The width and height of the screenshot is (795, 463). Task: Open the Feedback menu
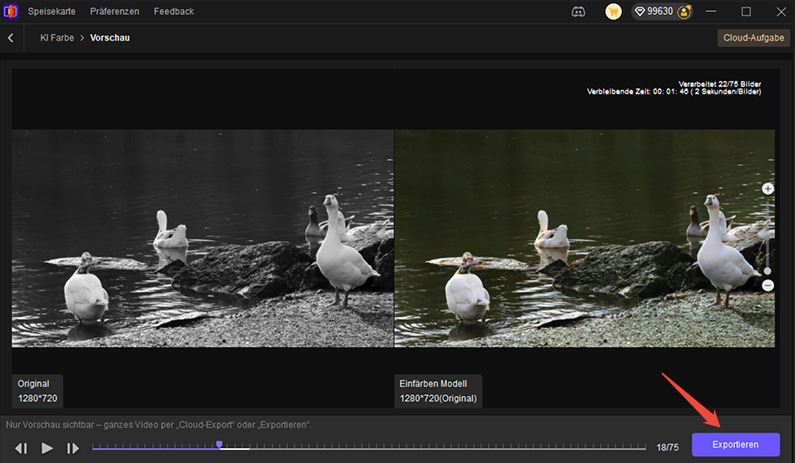174,12
